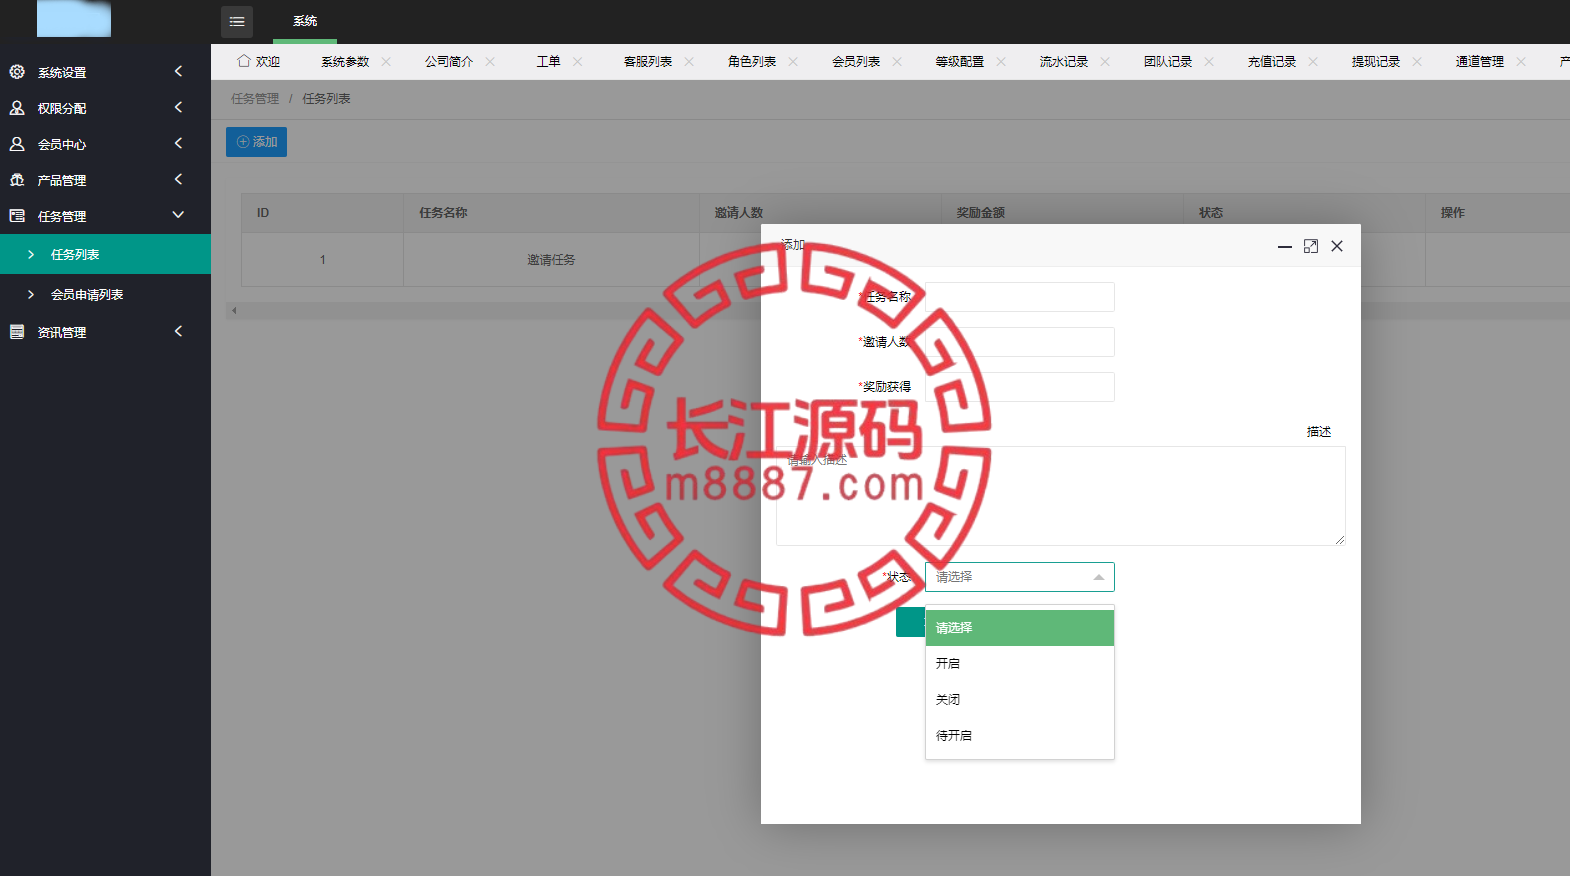Click the home icon on 欢迎 tab
This screenshot has width=1570, height=876.
coord(243,61)
